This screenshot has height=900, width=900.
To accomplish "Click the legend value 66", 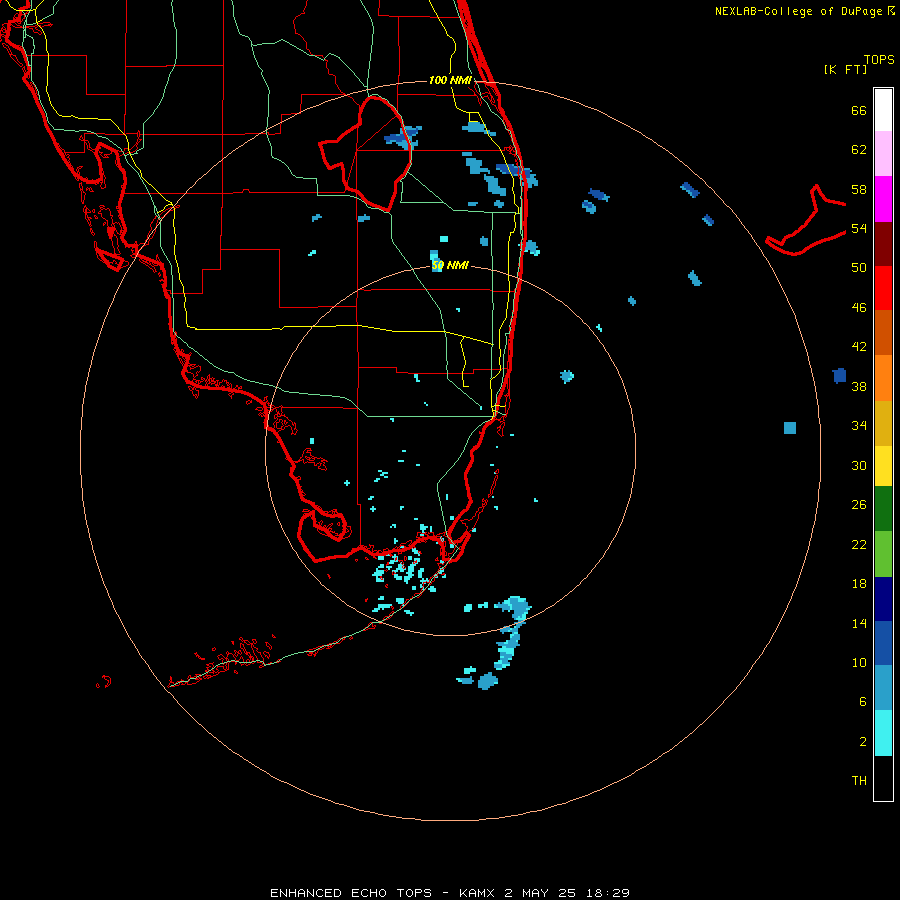I will pos(859,110).
